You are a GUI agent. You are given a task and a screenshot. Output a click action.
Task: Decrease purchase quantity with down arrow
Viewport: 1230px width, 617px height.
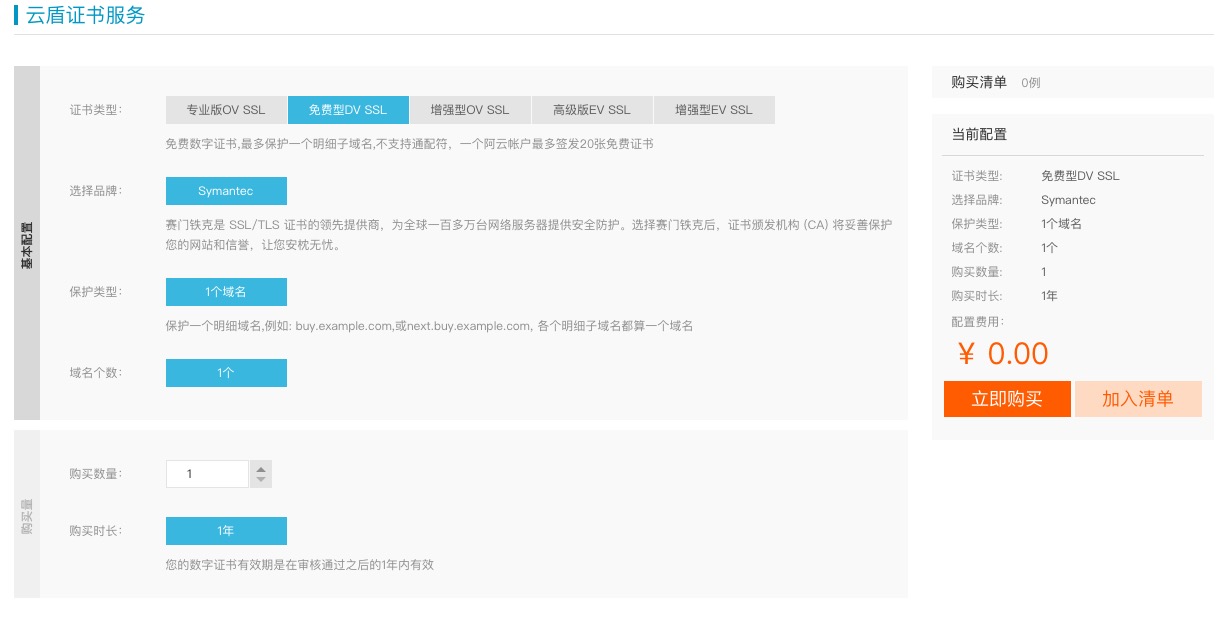(261, 479)
